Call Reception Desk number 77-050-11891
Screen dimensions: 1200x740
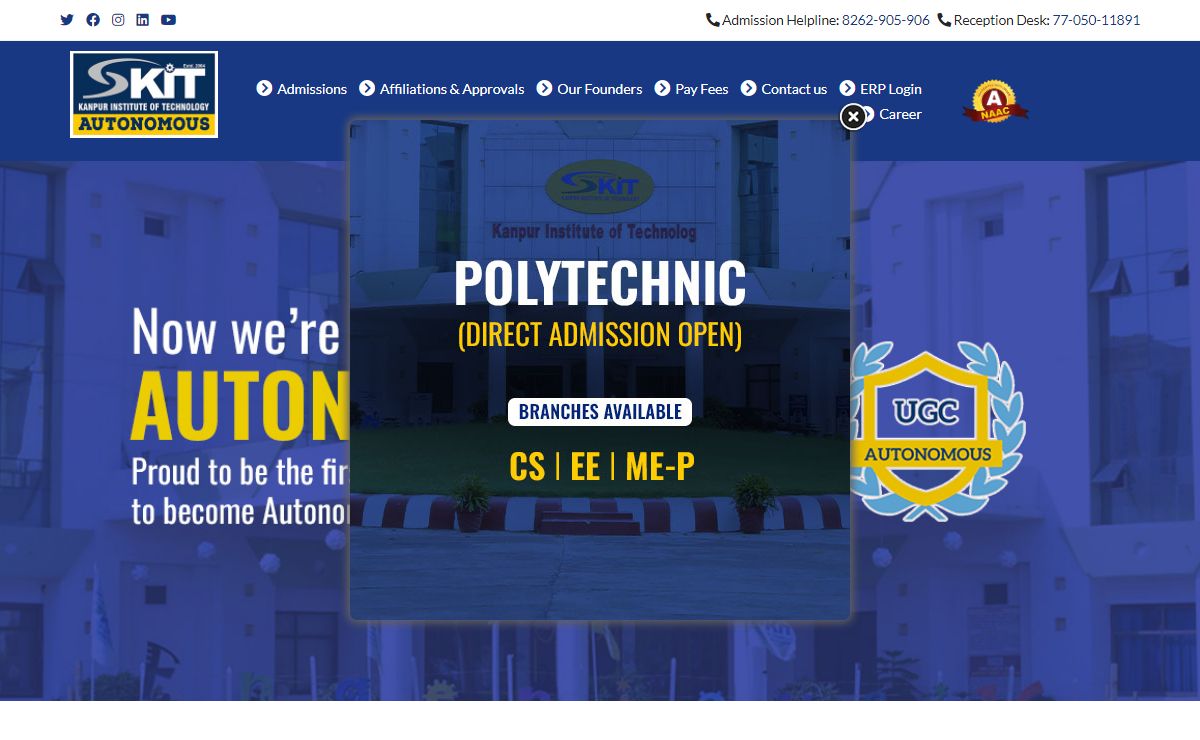tap(1096, 20)
